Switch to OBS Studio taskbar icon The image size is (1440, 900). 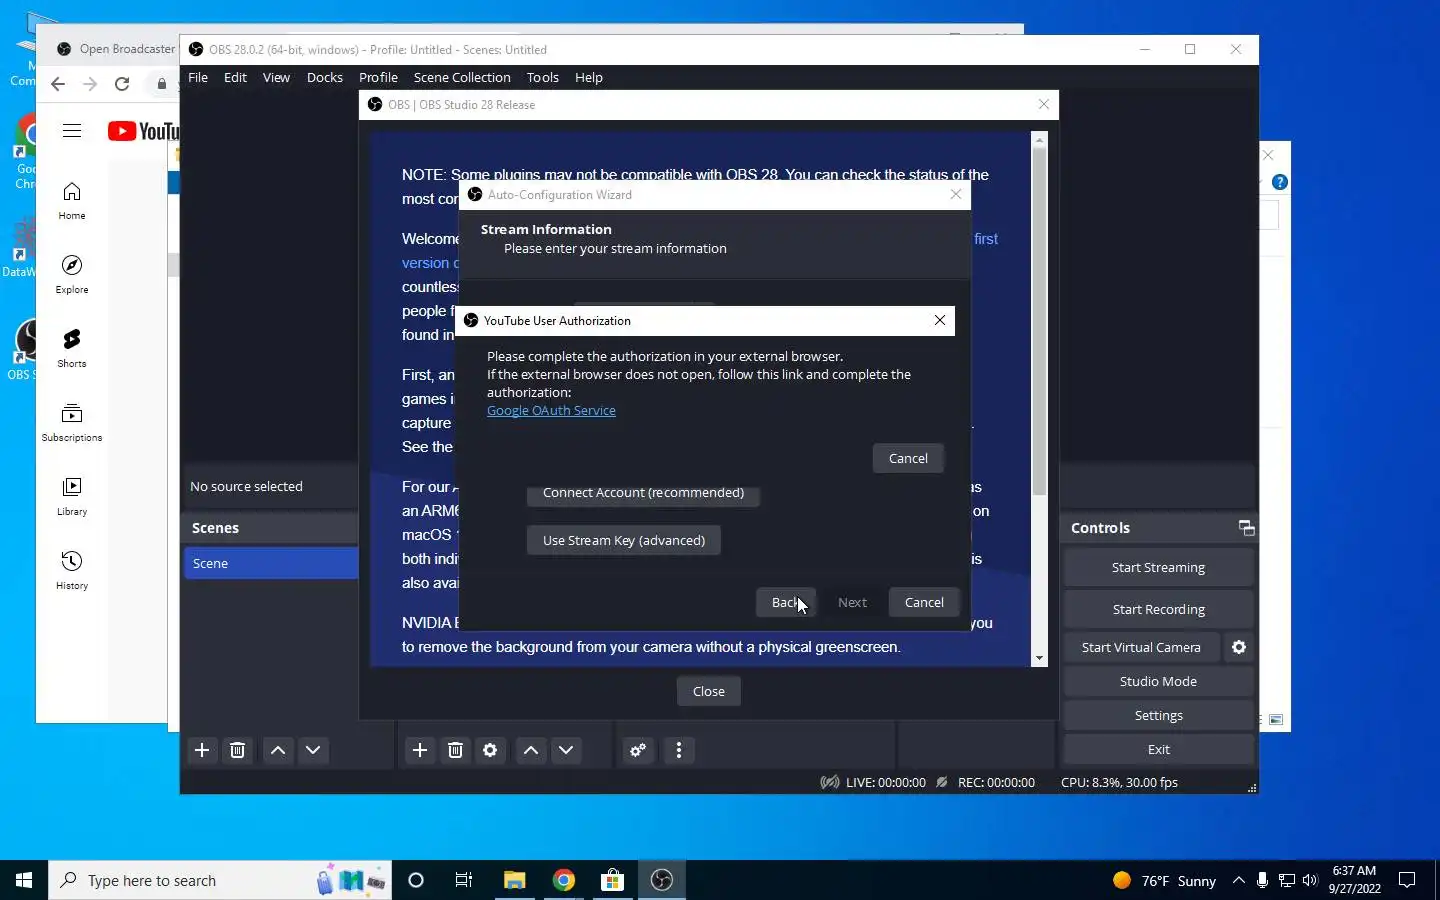click(x=662, y=880)
